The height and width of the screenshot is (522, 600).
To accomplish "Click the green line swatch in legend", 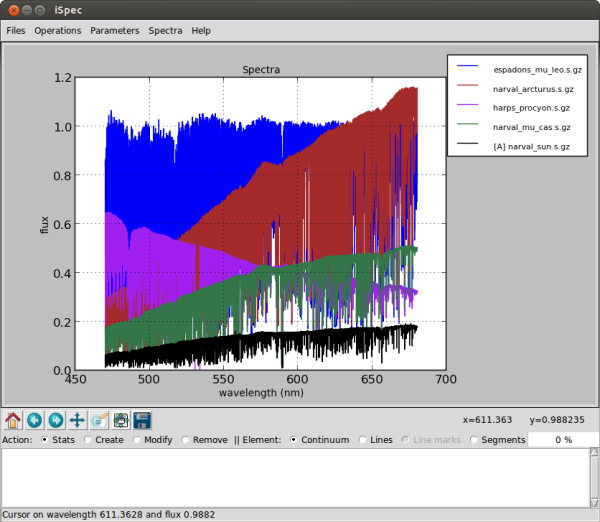I will click(467, 124).
